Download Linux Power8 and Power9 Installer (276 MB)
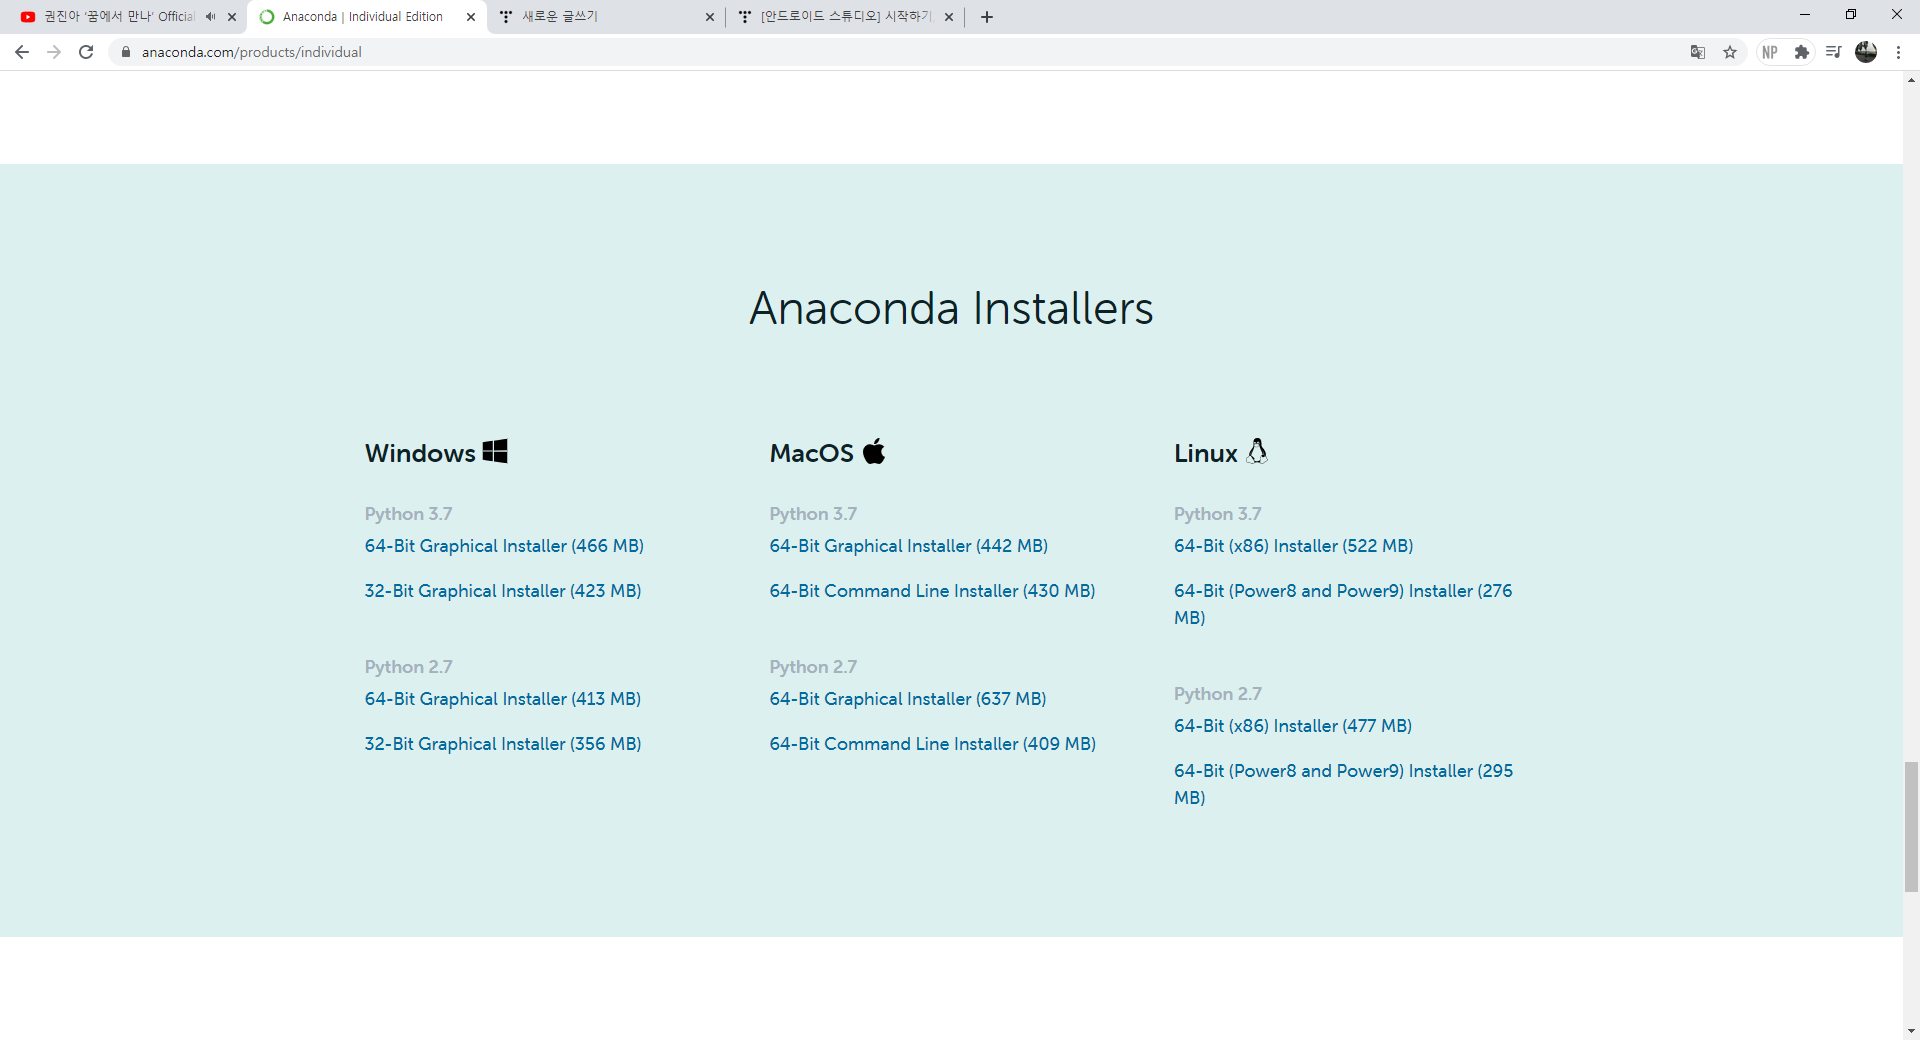This screenshot has width=1920, height=1040. [x=1343, y=604]
